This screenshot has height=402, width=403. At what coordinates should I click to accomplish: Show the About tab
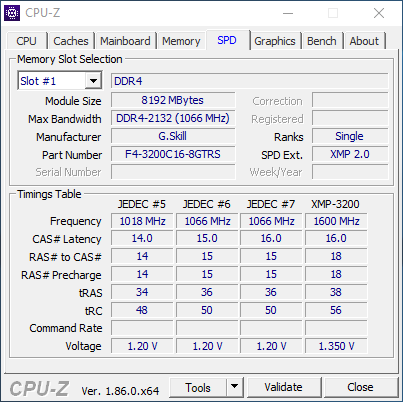coord(364,41)
